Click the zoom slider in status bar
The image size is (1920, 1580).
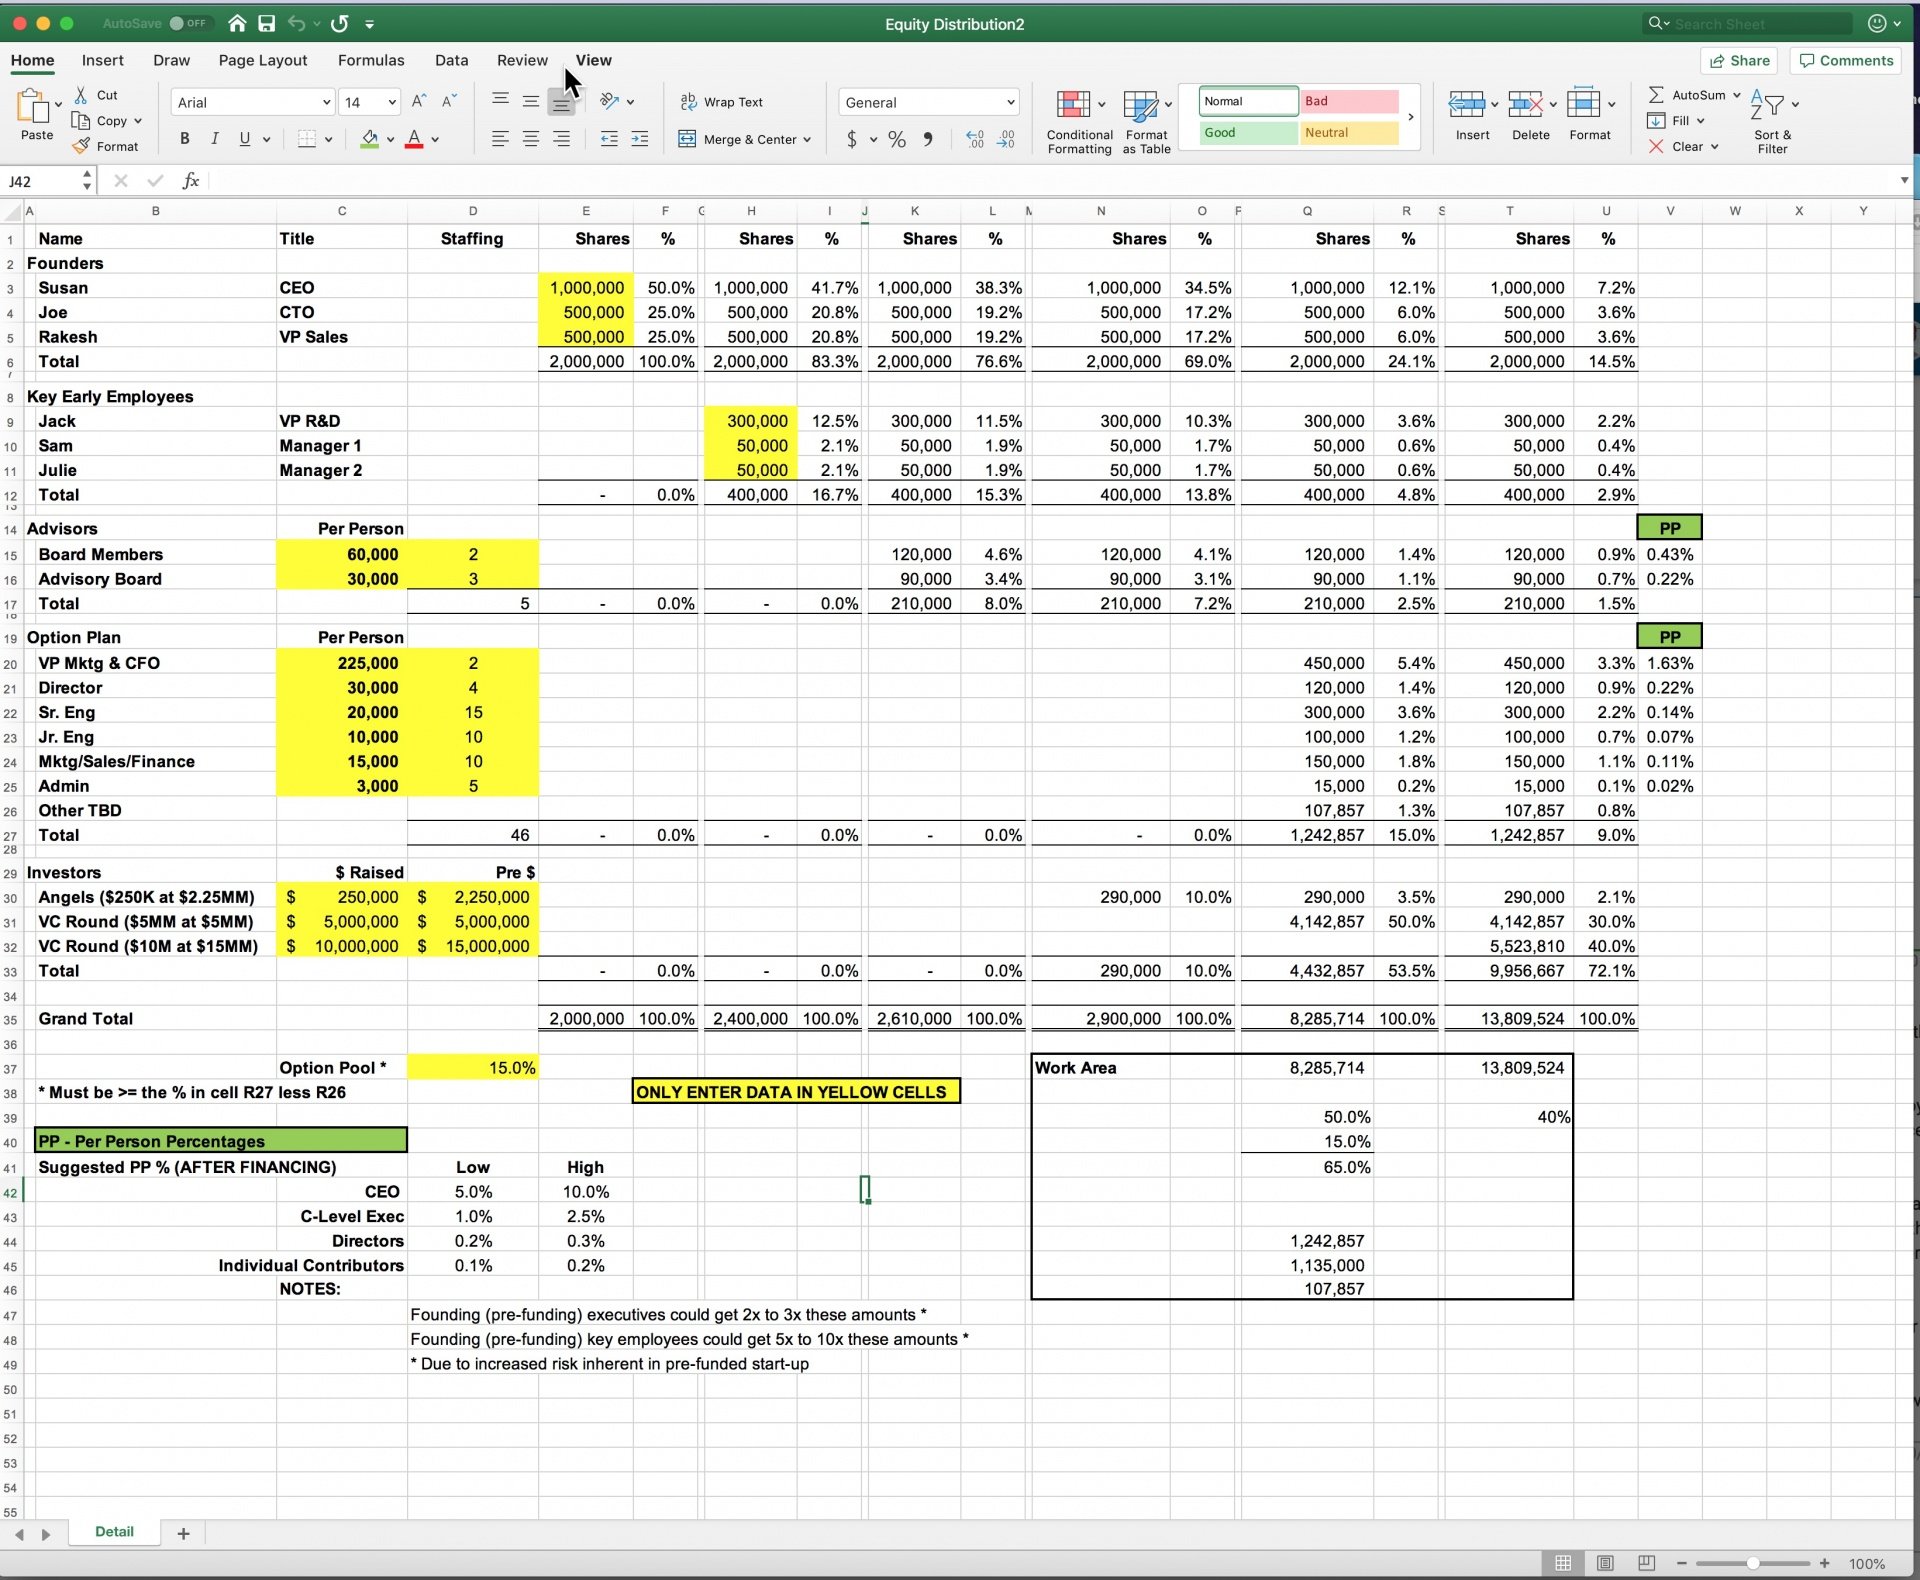tap(1752, 1563)
